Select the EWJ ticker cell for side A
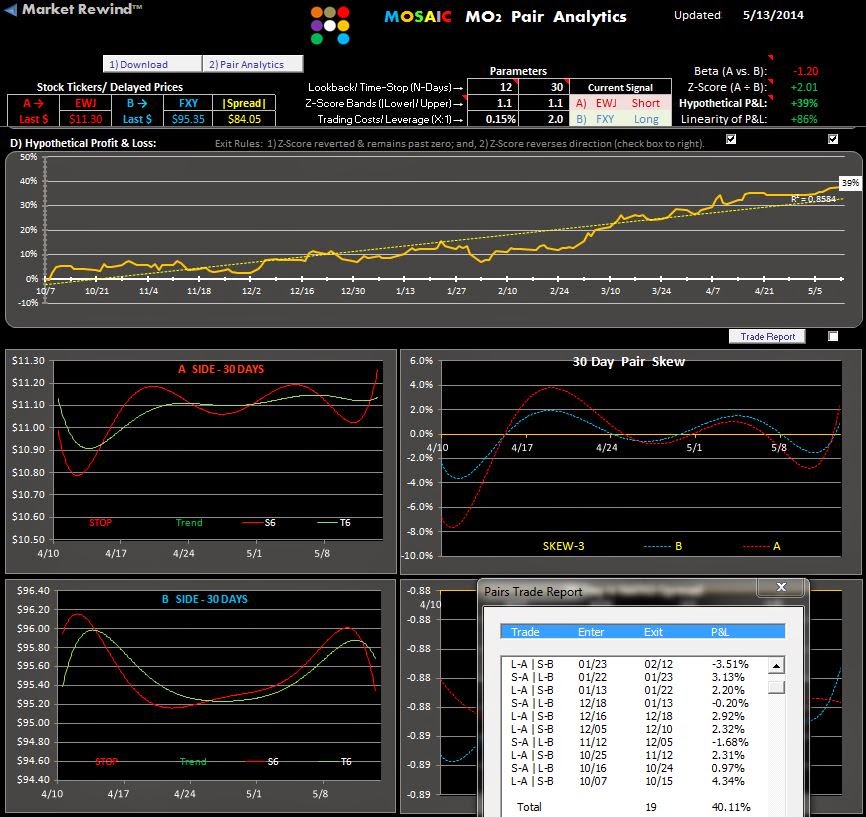 86,103
